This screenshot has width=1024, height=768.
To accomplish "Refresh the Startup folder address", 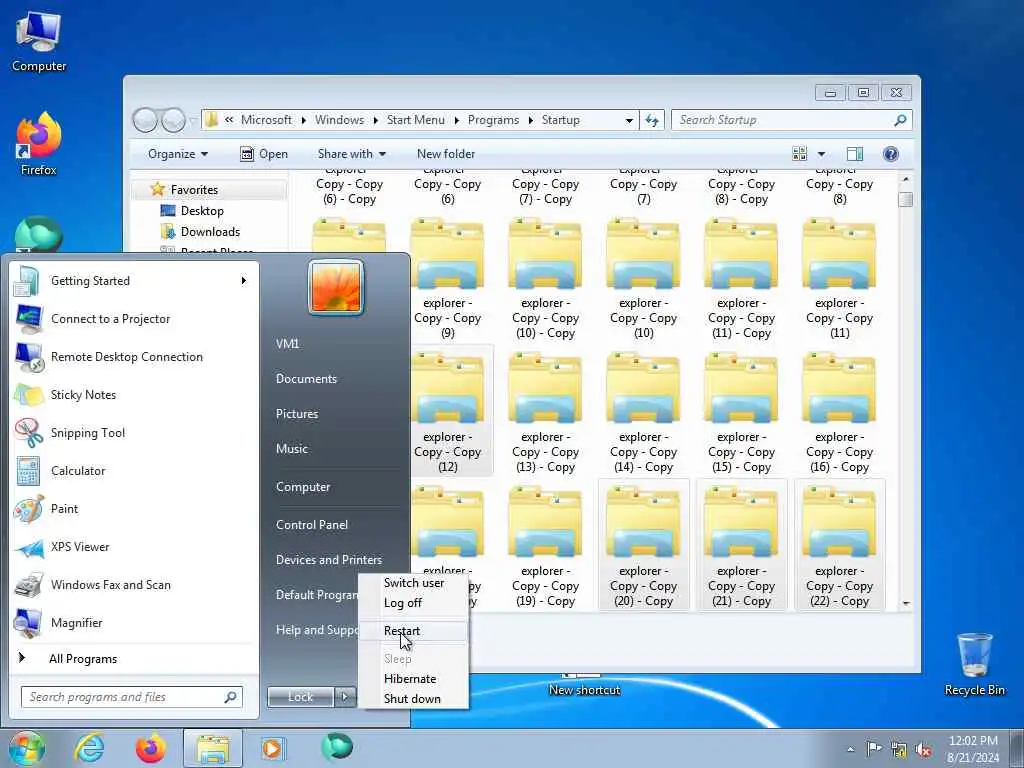I will (x=652, y=120).
